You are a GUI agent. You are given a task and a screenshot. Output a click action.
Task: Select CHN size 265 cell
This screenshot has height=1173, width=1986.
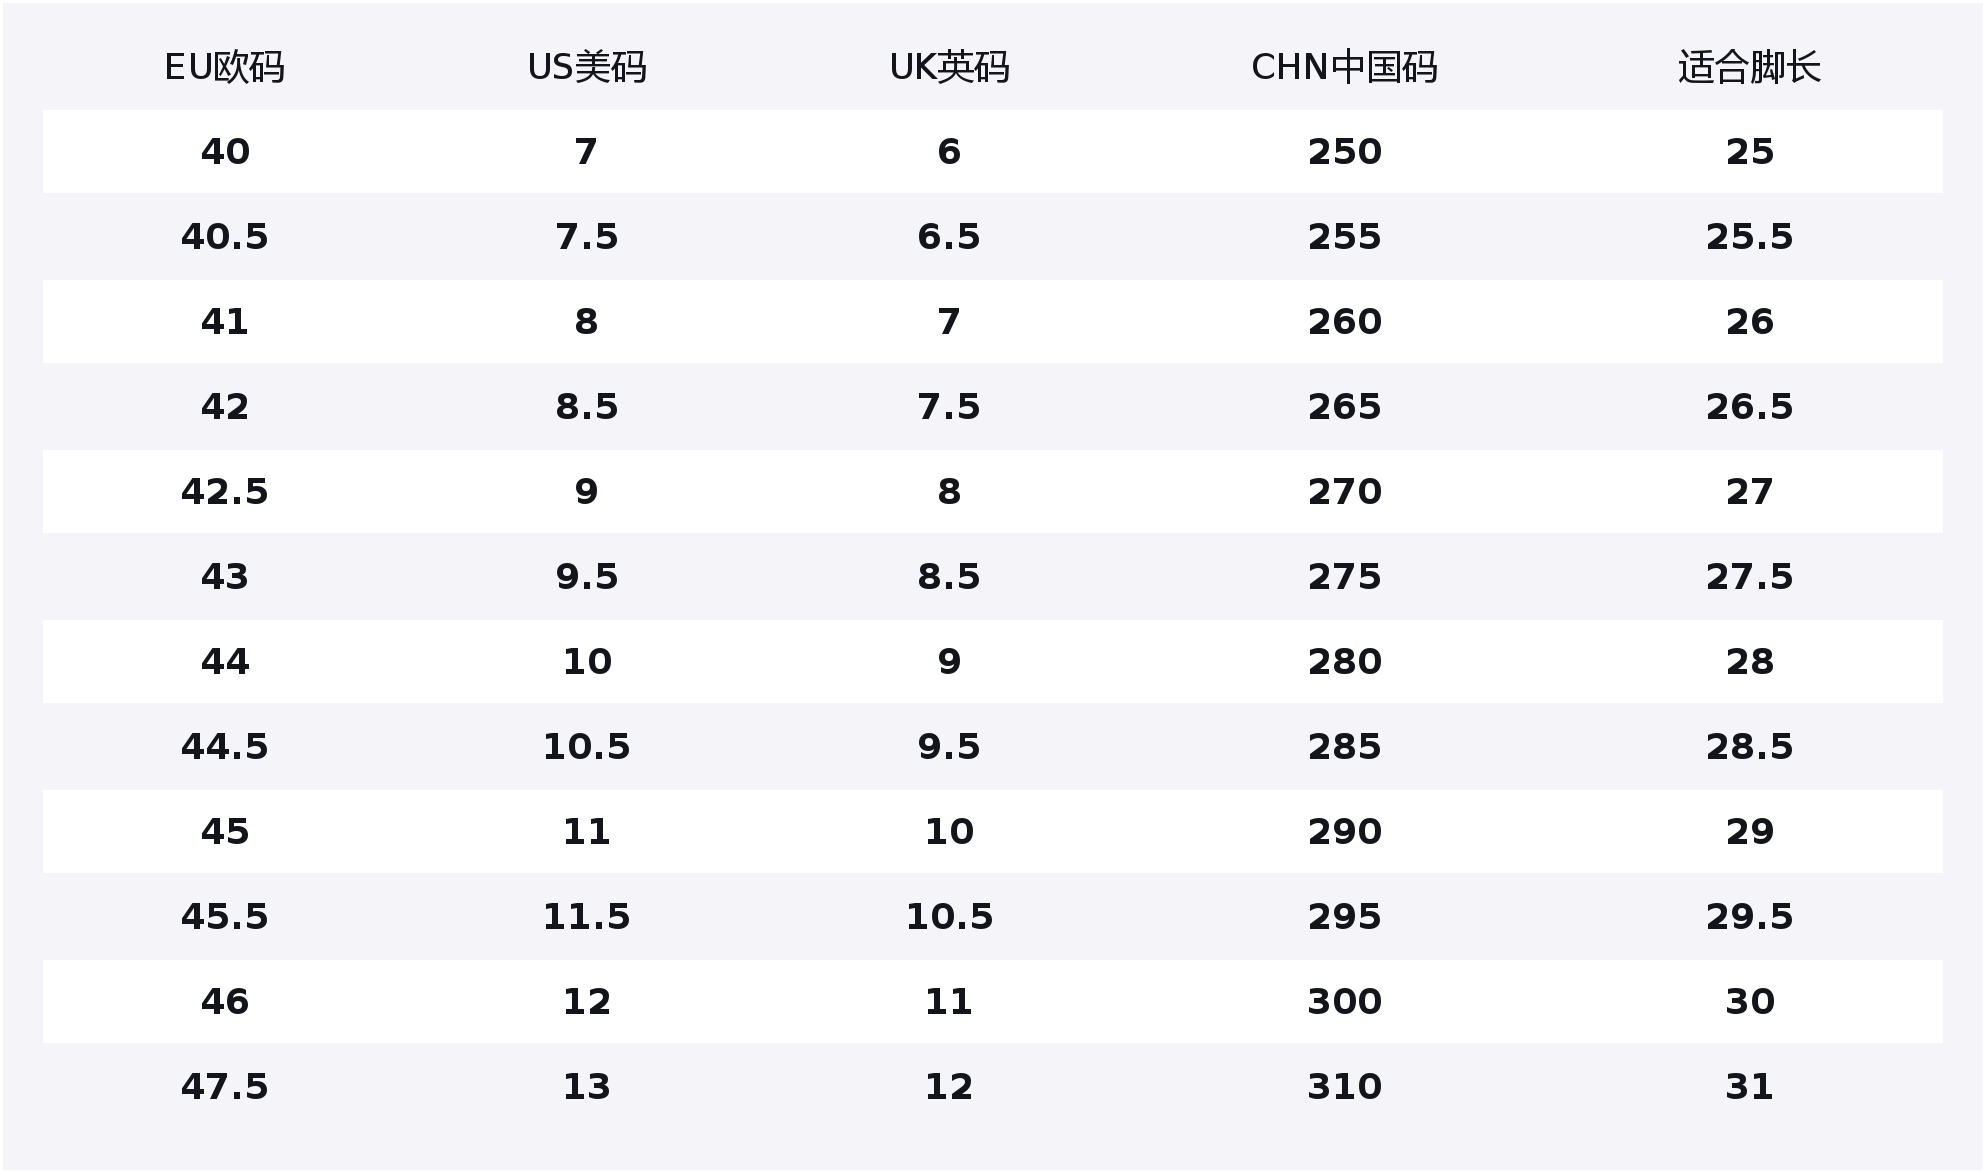tap(1344, 407)
